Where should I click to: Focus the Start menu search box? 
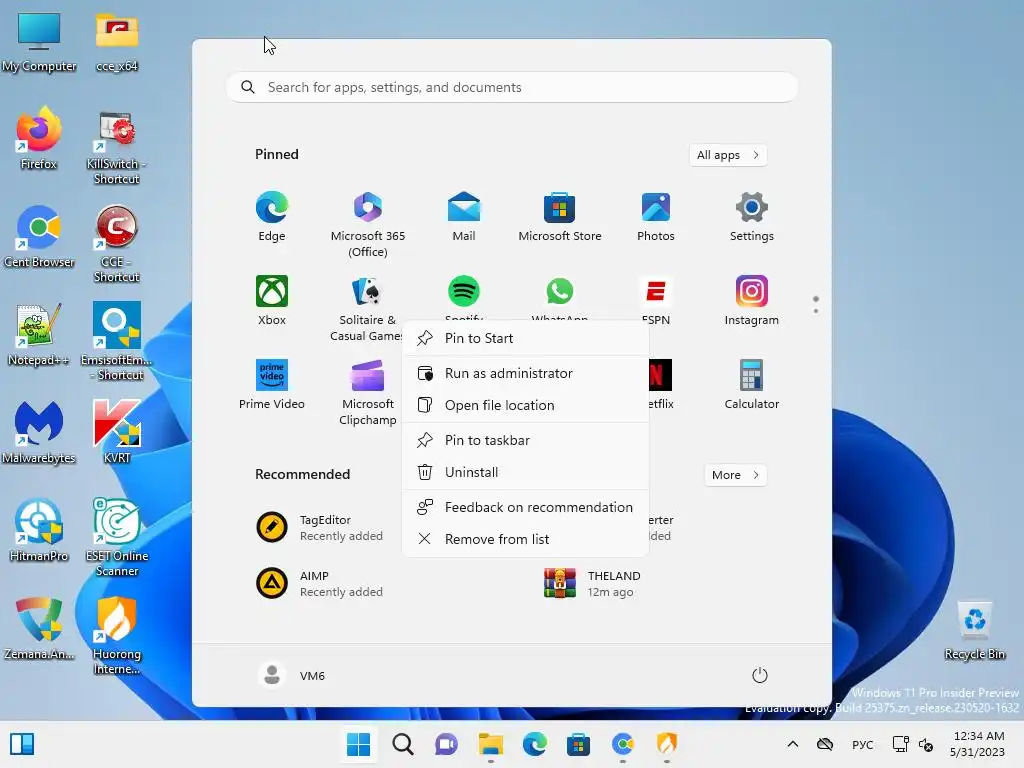511,88
